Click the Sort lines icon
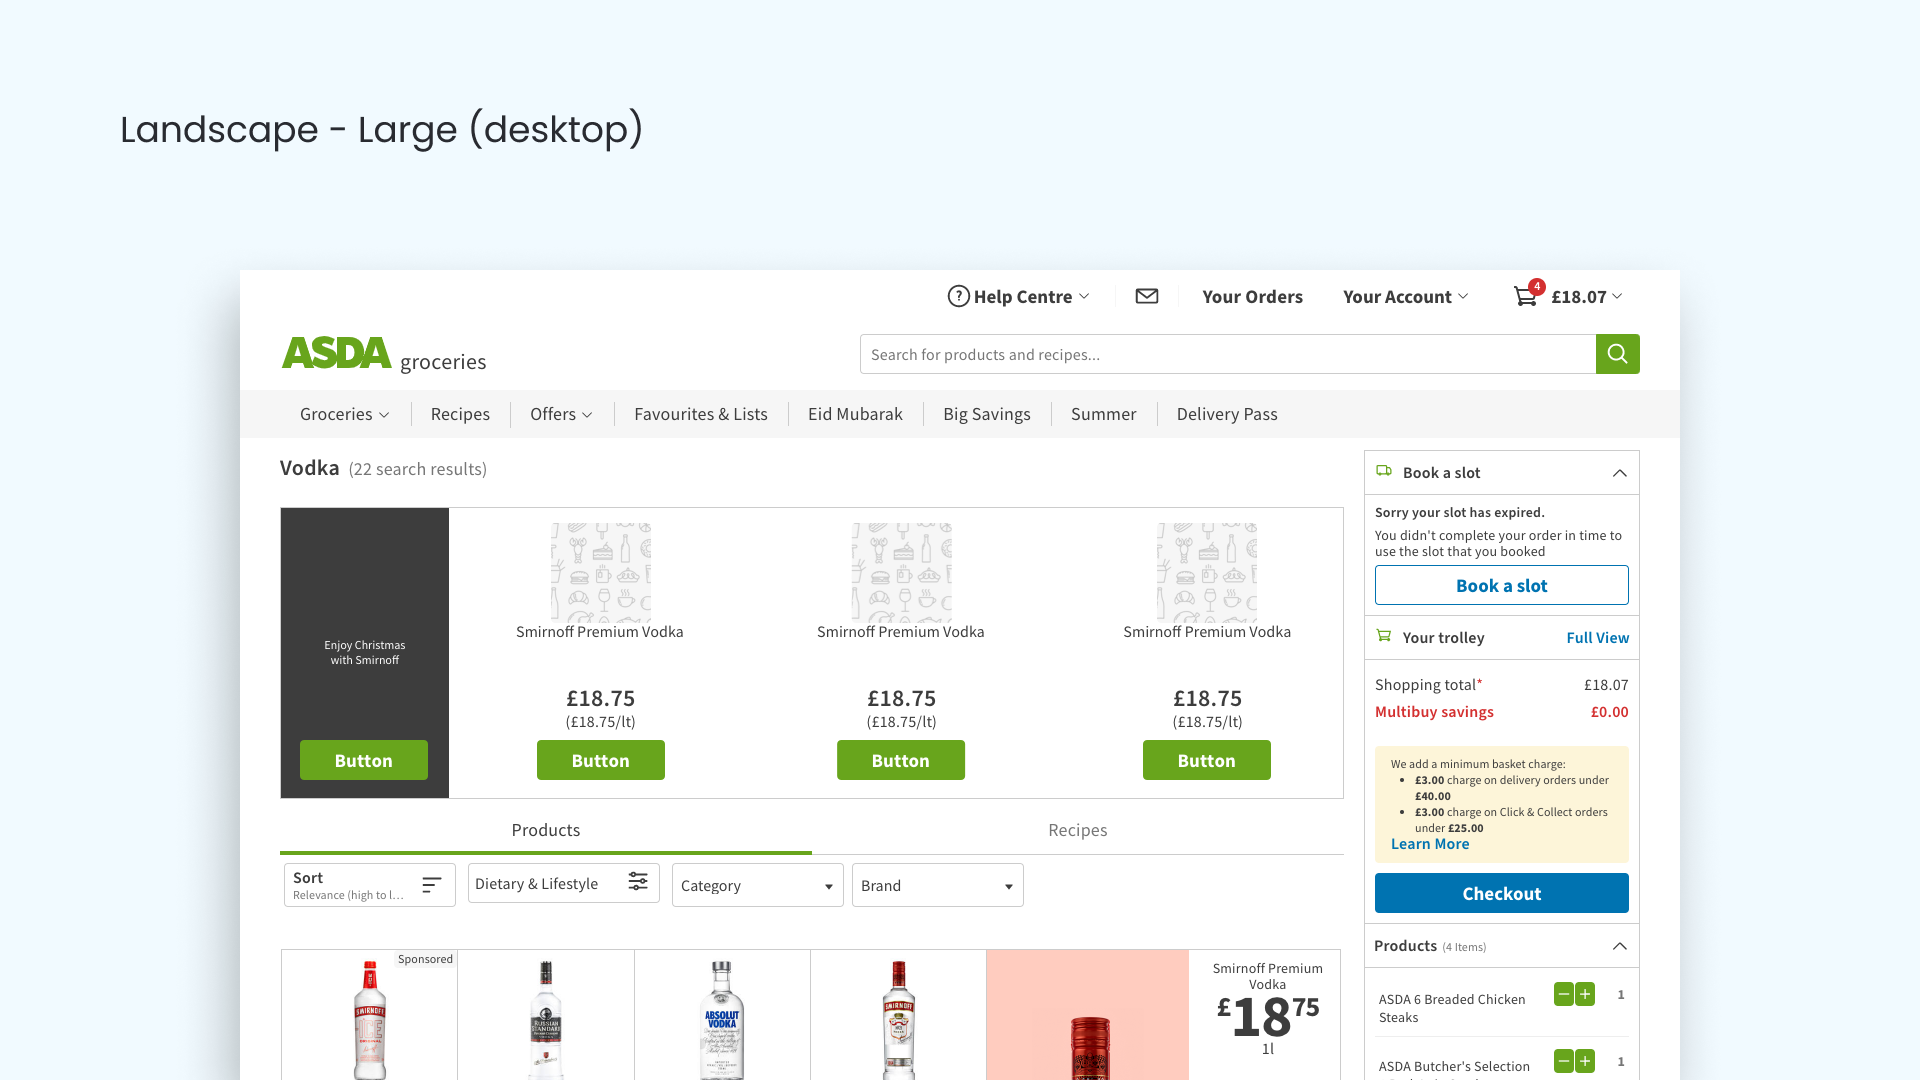Image resolution: width=1920 pixels, height=1080 pixels. [431, 885]
